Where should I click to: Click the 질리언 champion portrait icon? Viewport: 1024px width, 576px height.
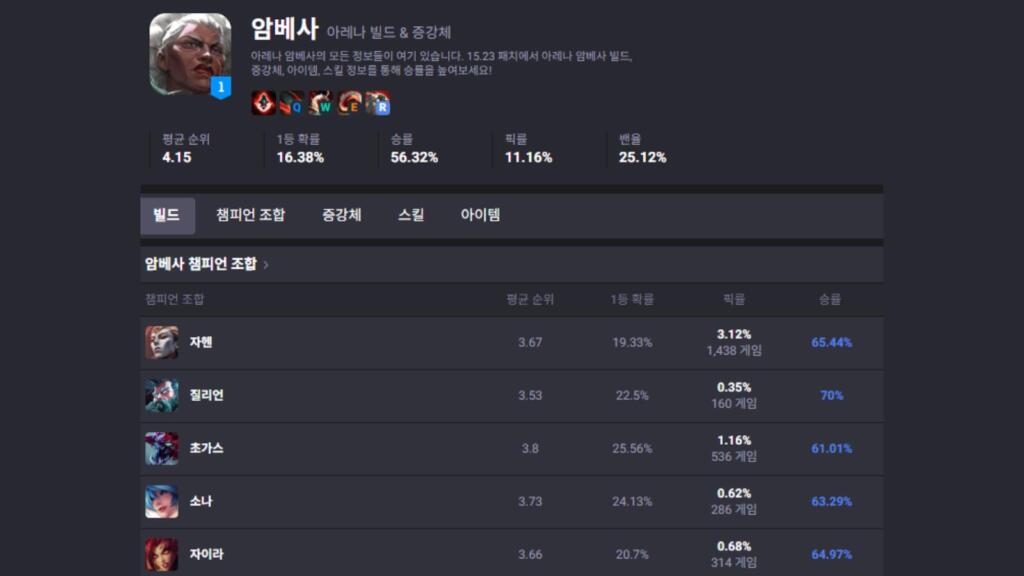[x=162, y=395]
